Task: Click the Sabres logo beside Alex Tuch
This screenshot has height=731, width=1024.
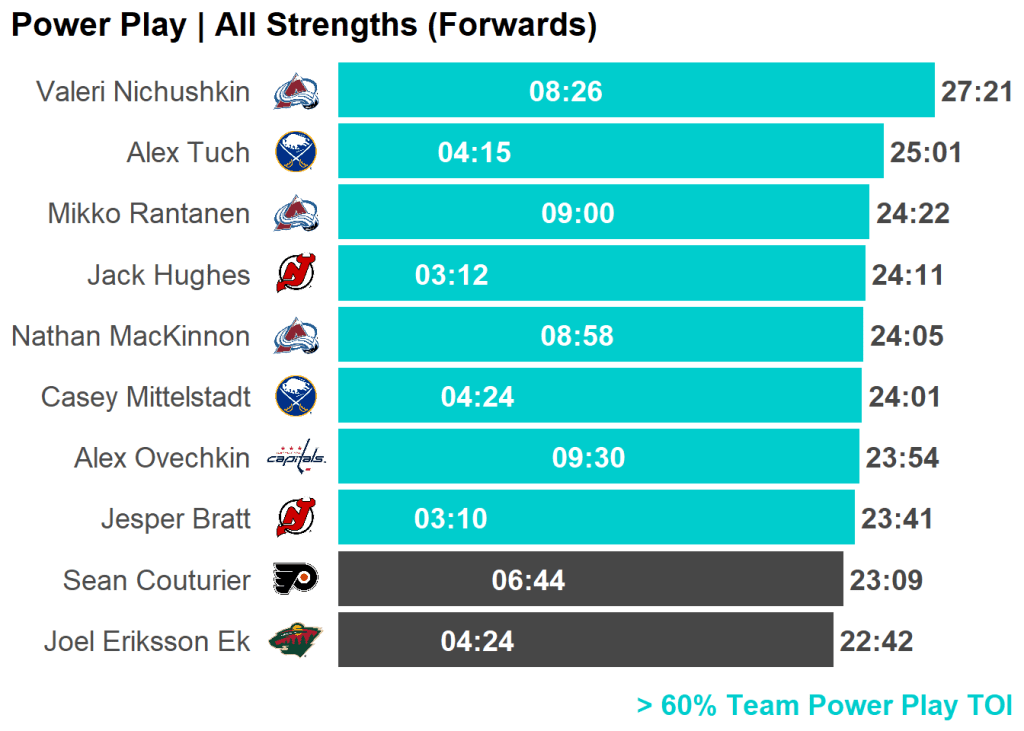Action: pyautogui.click(x=296, y=153)
